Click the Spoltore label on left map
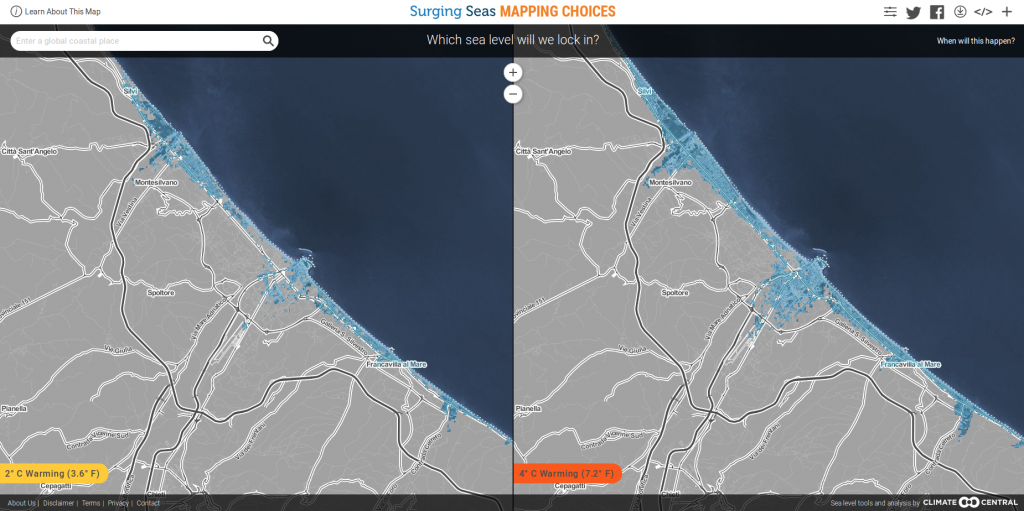The height and width of the screenshot is (511, 1024). coord(161,293)
